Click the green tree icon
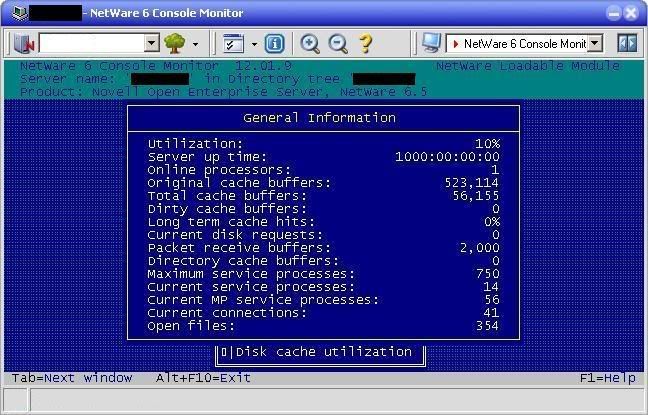 click(x=175, y=44)
